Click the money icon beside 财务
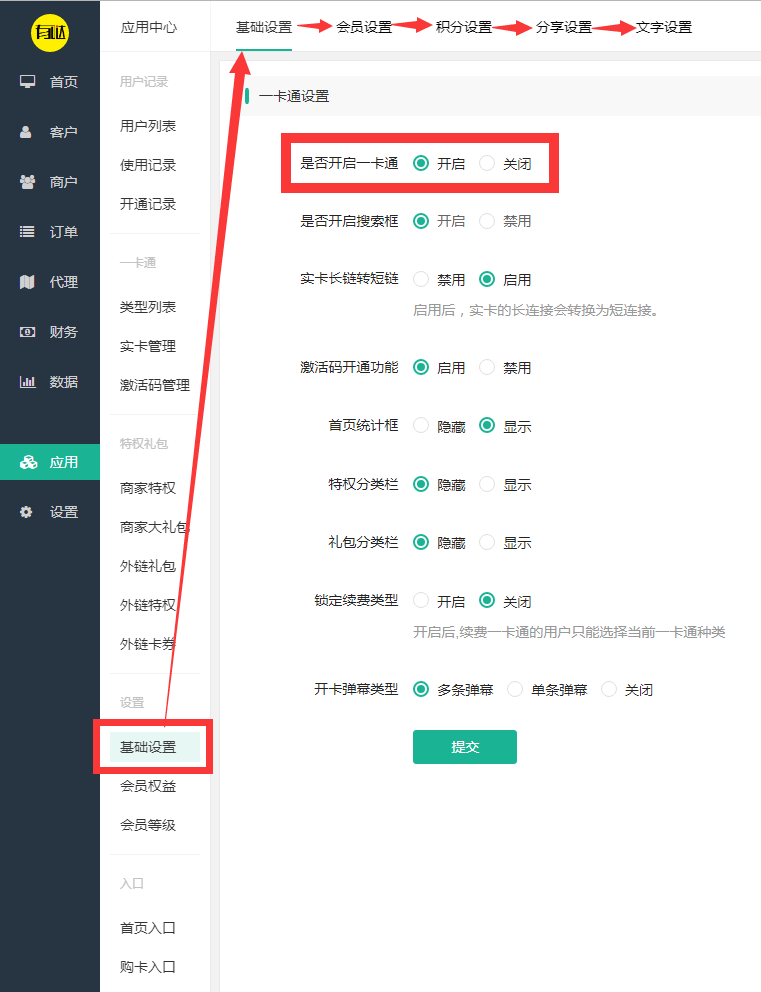 tap(27, 332)
